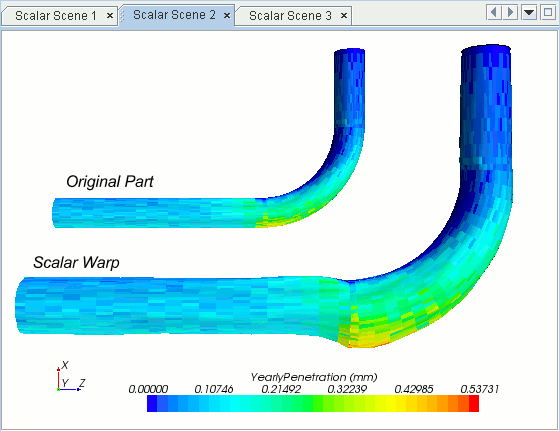Close the Scalar Scene 1 tab
The width and height of the screenshot is (560, 431).
click(110, 16)
